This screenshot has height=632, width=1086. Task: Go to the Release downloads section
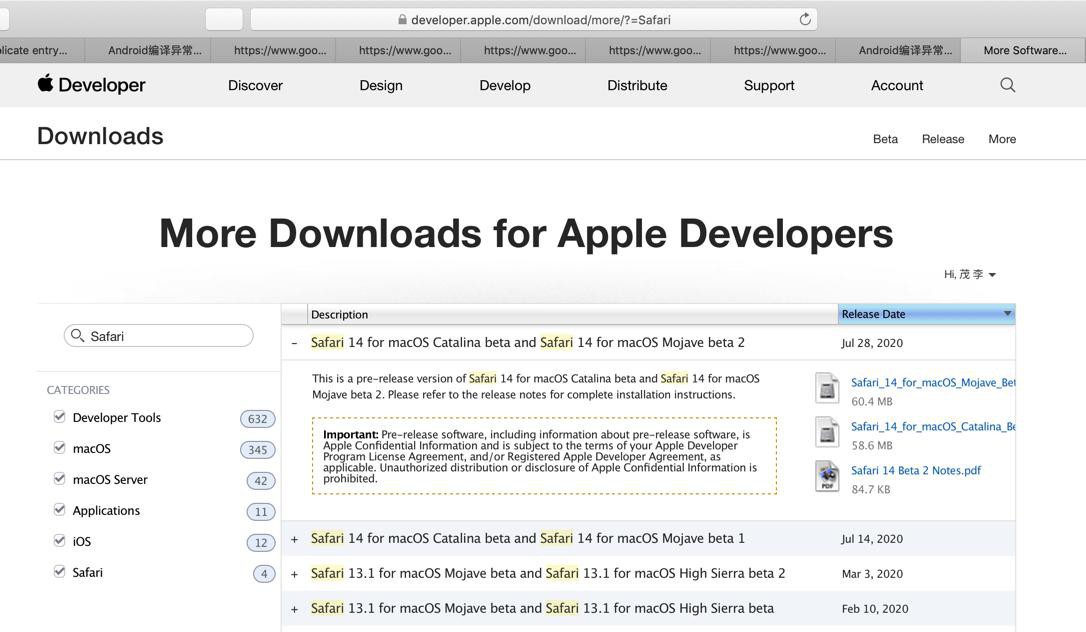pyautogui.click(x=943, y=139)
